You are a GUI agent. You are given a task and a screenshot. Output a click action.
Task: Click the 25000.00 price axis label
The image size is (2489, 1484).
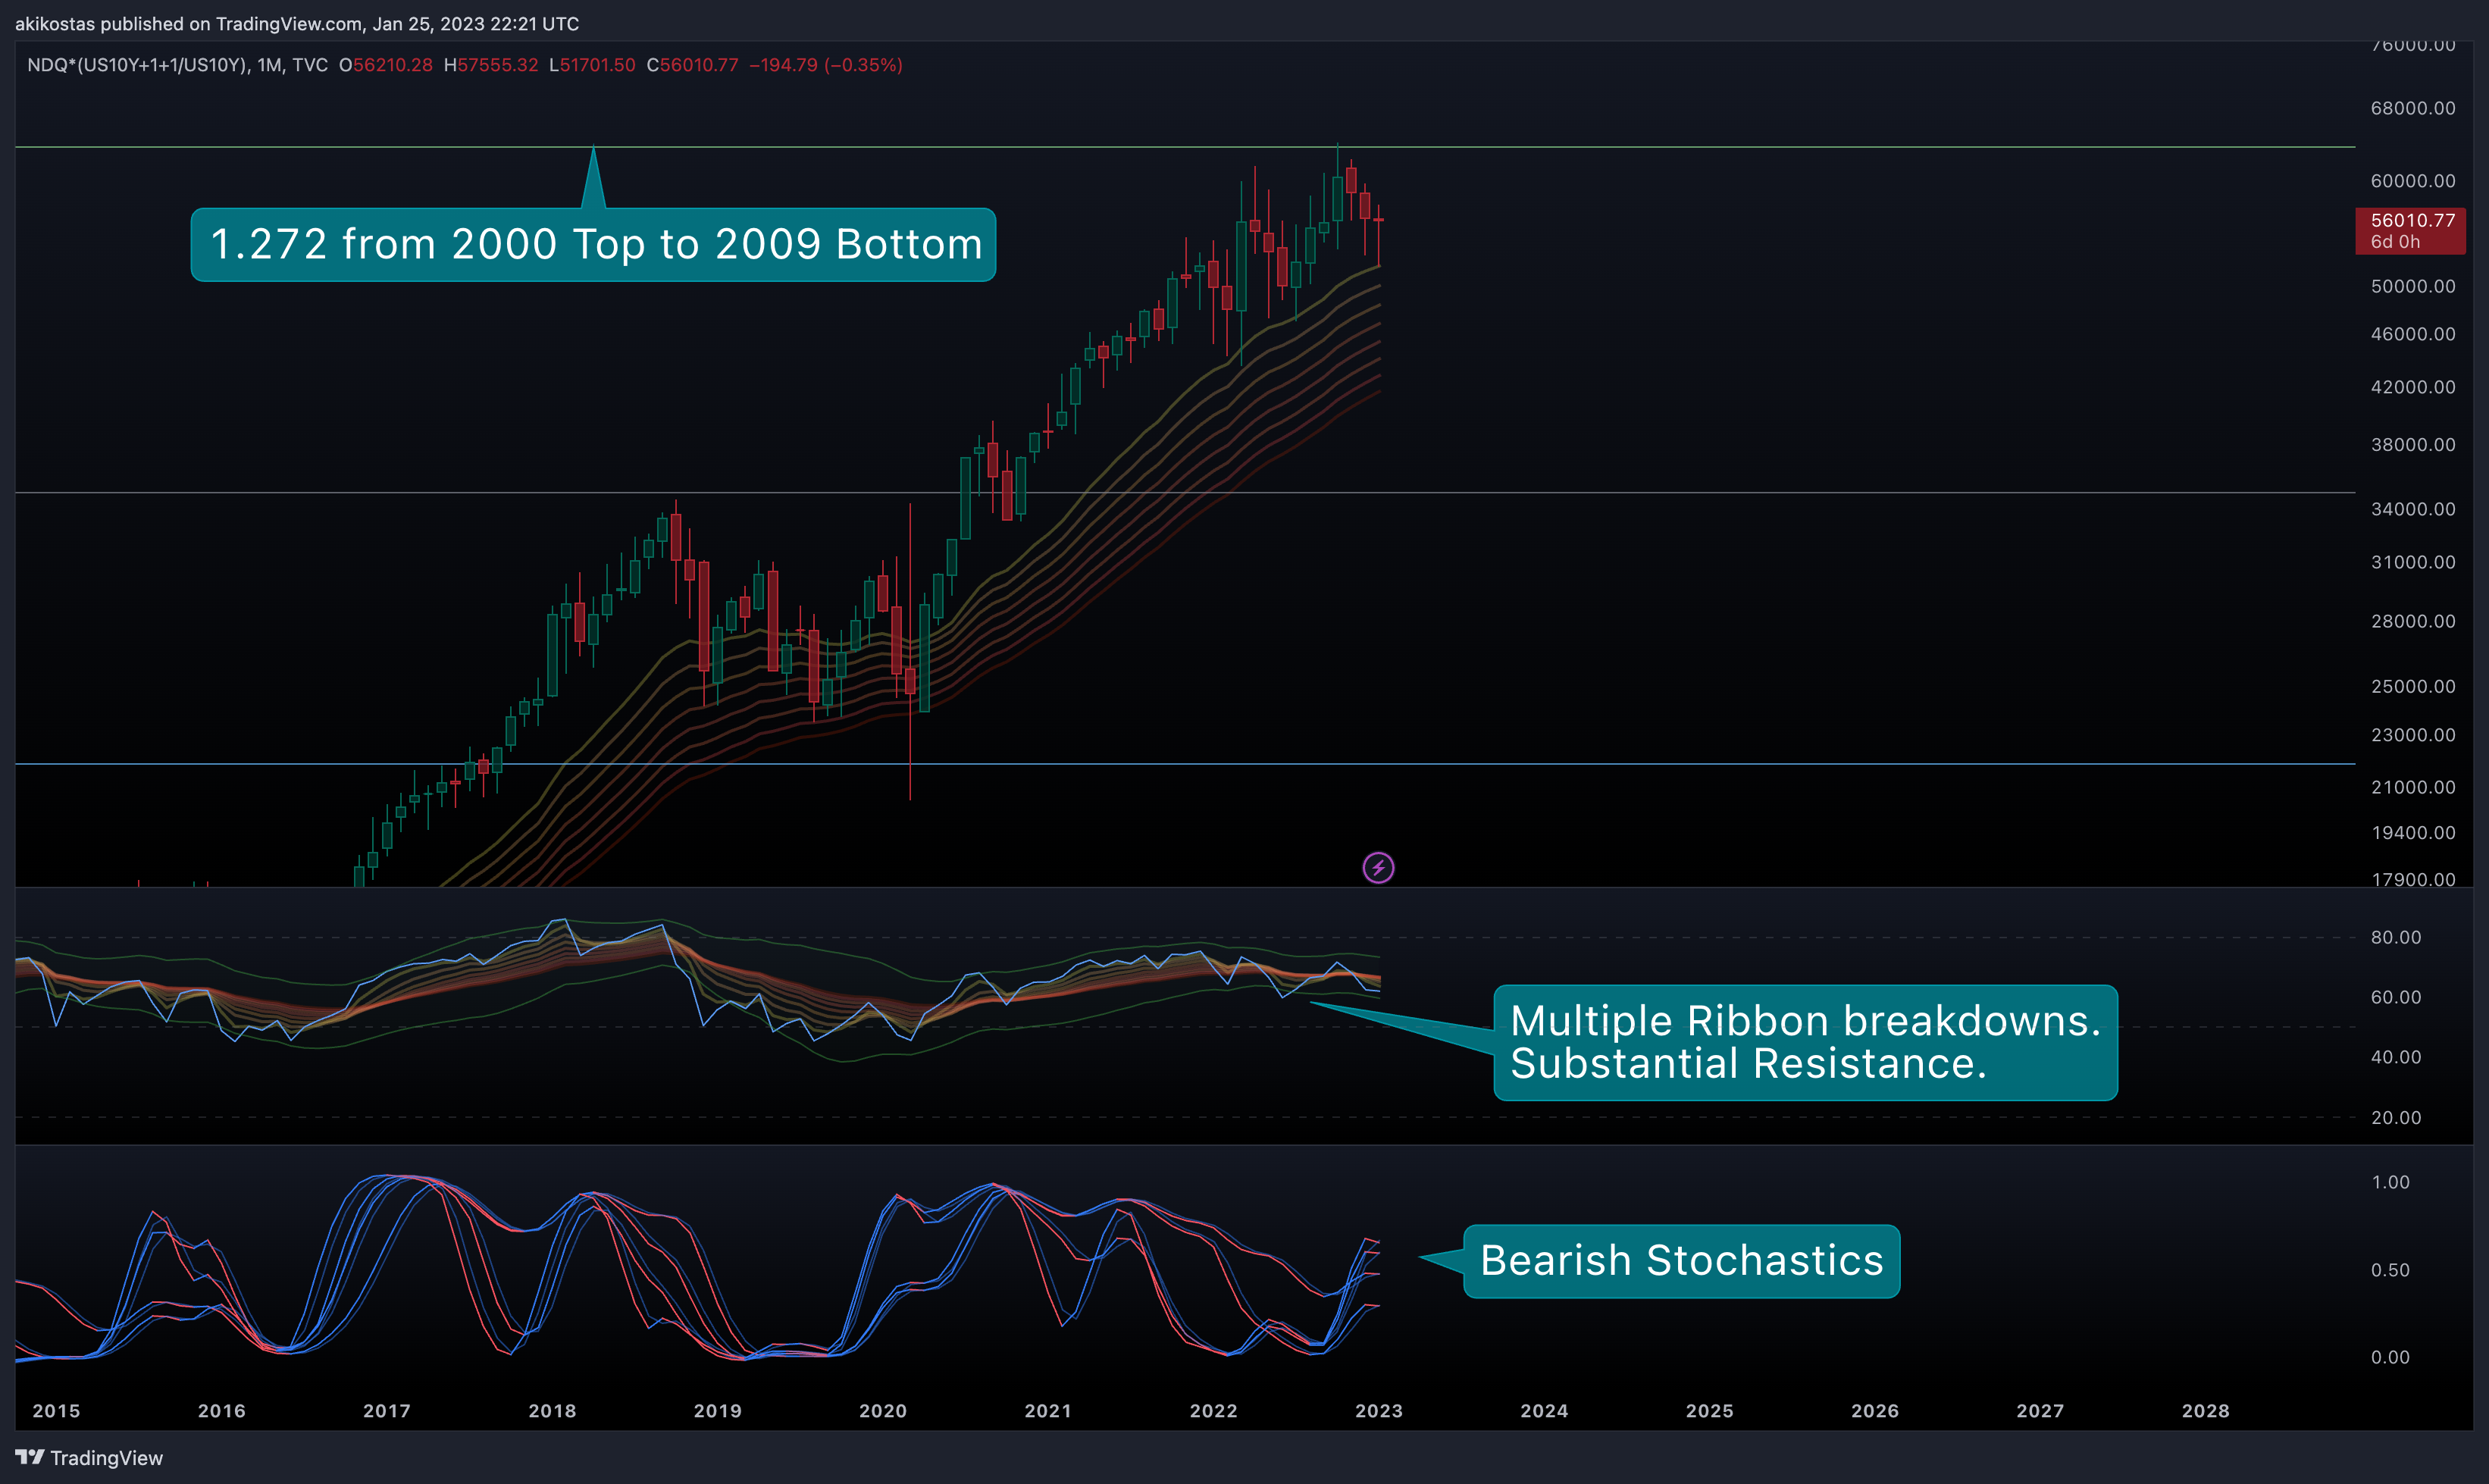point(2413,686)
